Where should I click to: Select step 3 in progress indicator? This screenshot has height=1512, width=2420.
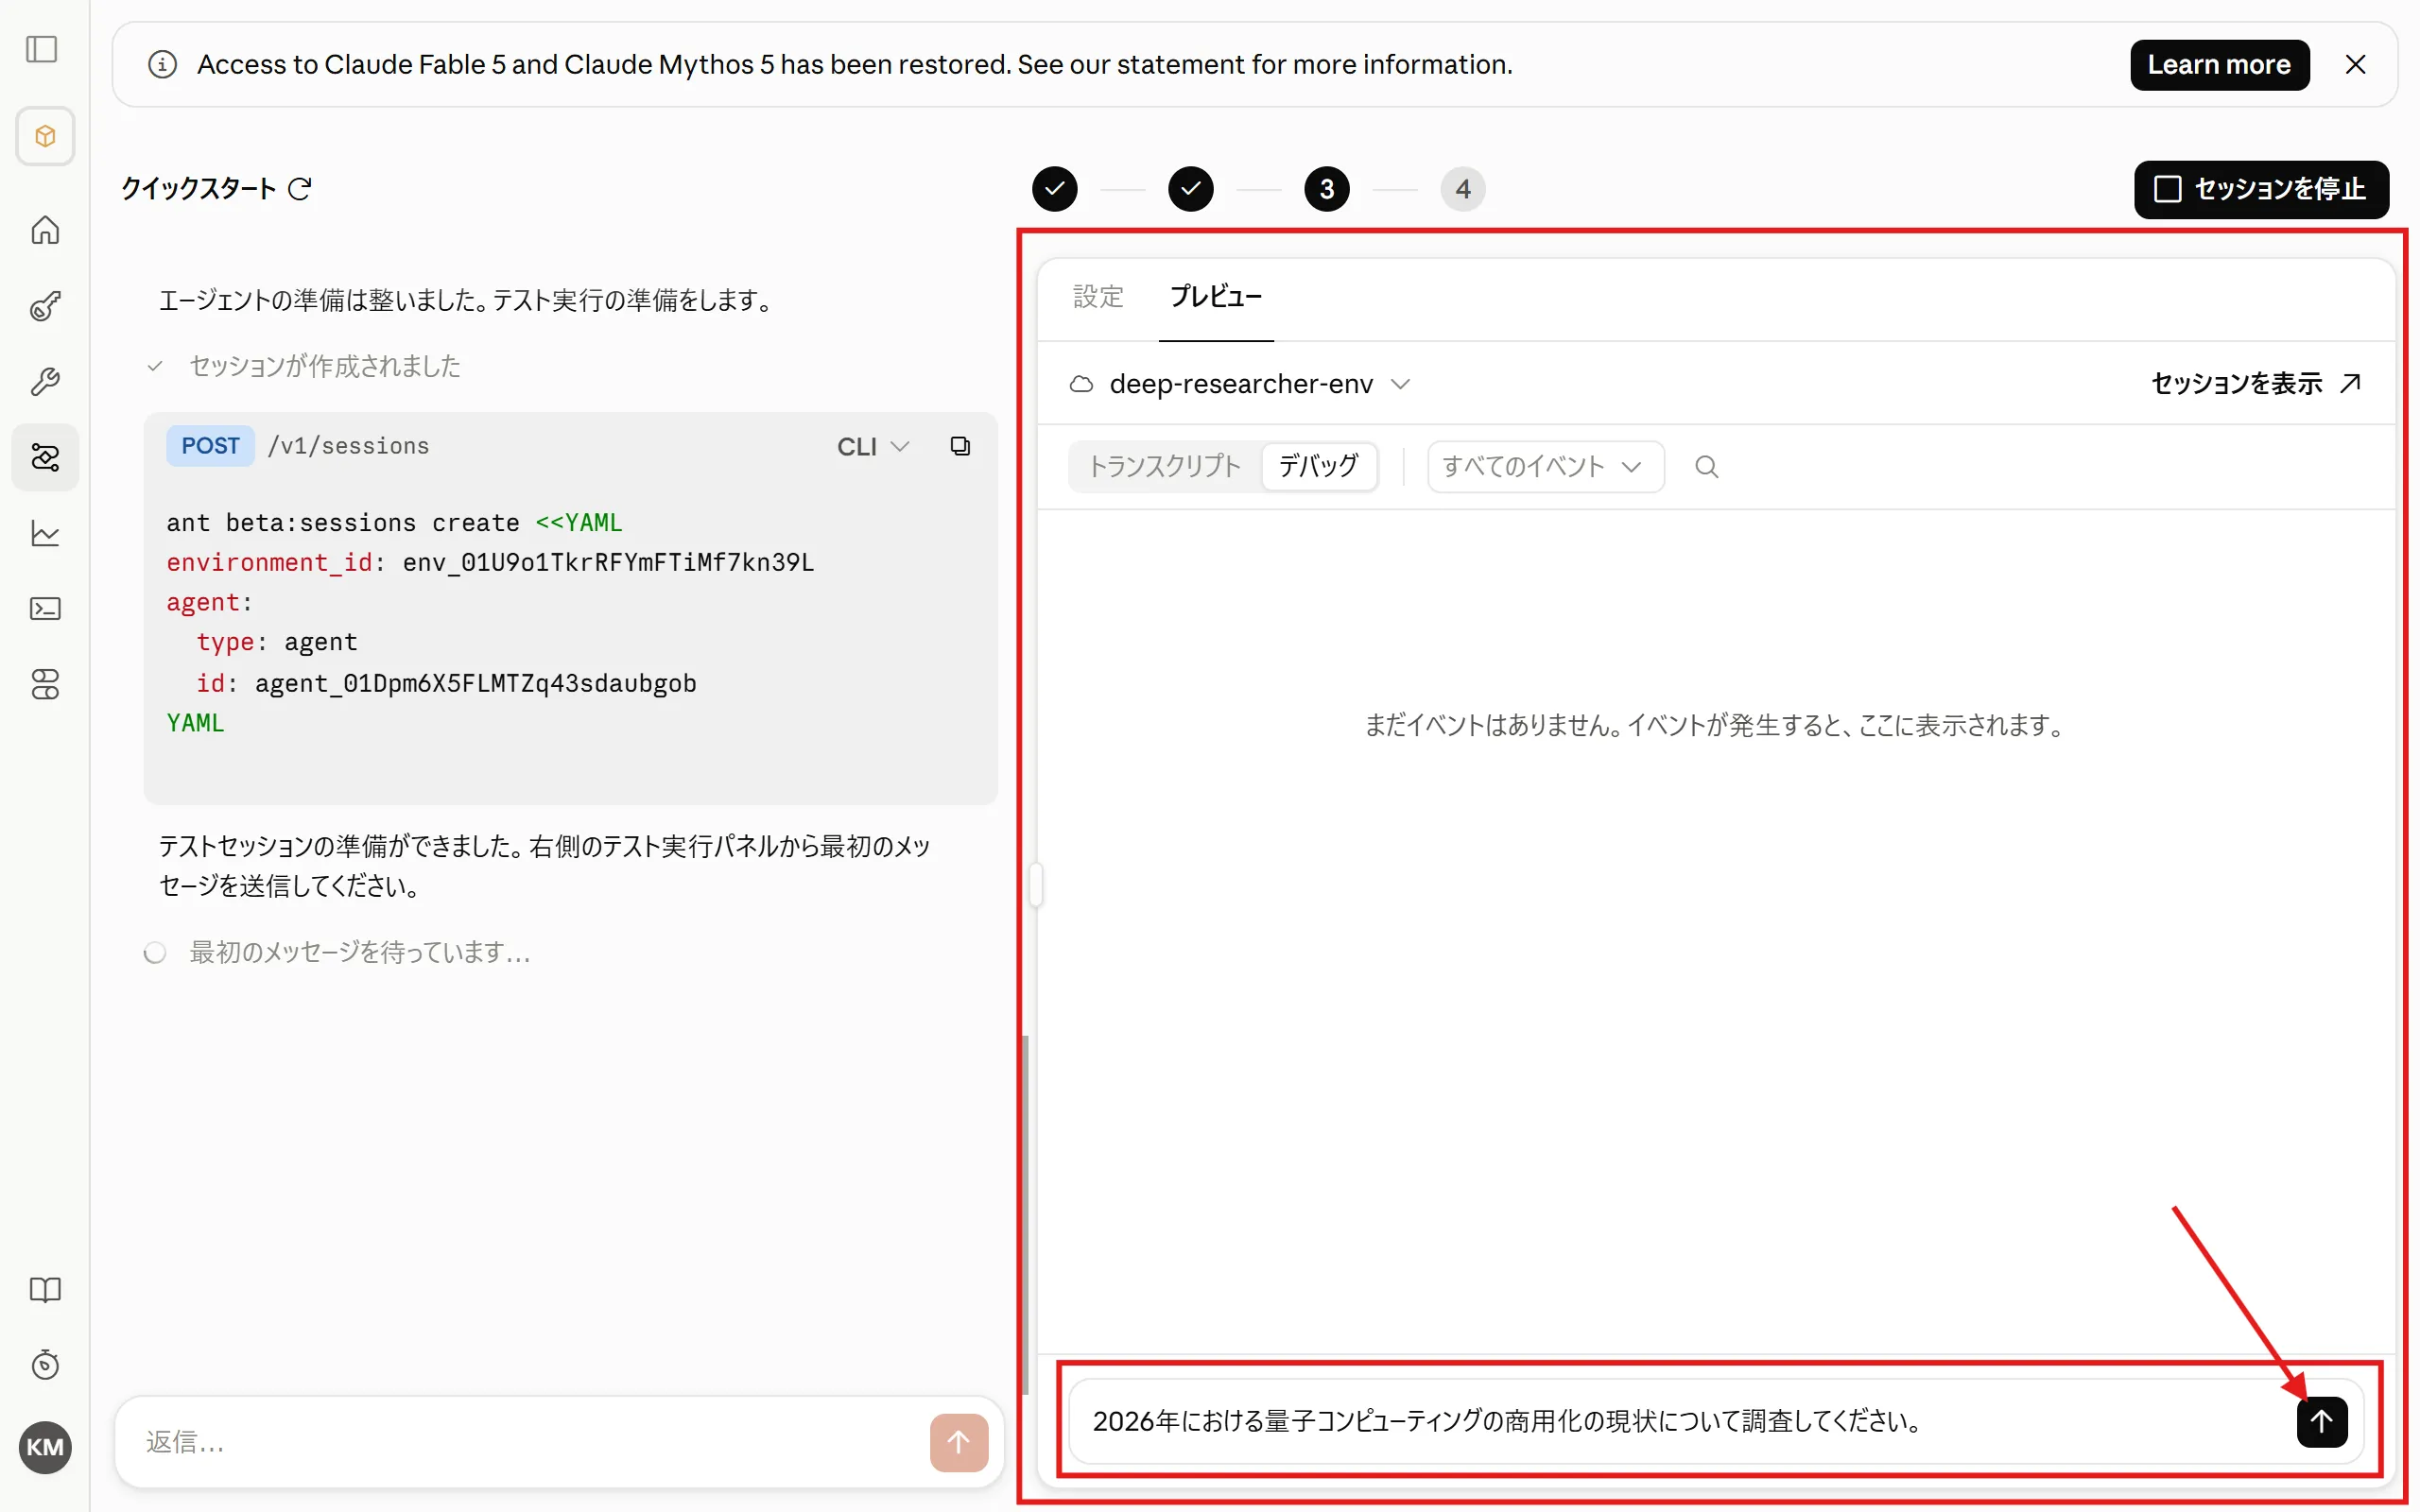coord(1326,189)
